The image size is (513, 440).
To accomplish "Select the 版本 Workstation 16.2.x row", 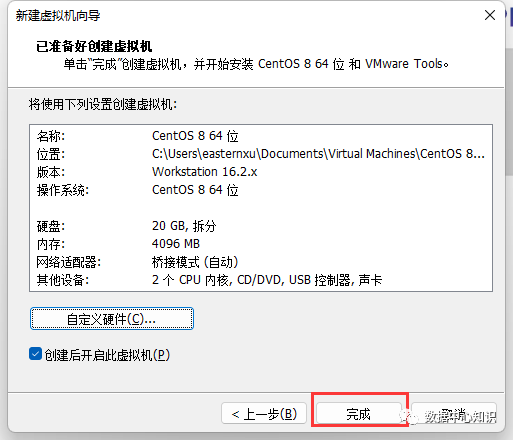I will coord(261,172).
